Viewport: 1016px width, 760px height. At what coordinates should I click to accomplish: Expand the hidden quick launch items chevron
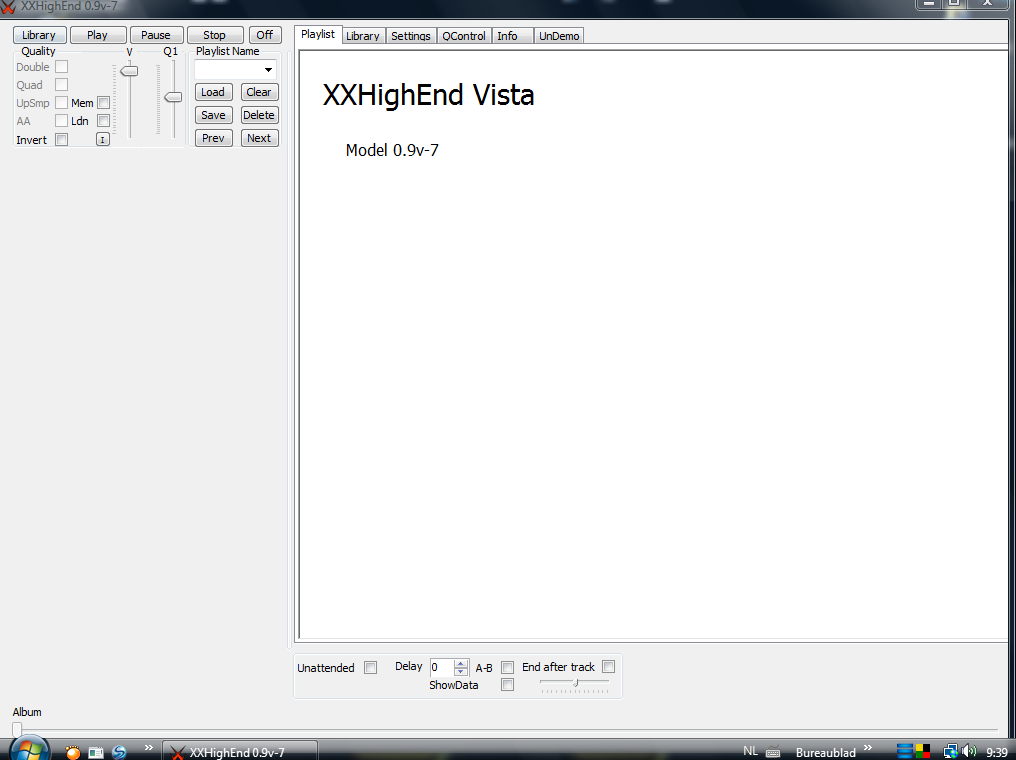pos(148,748)
